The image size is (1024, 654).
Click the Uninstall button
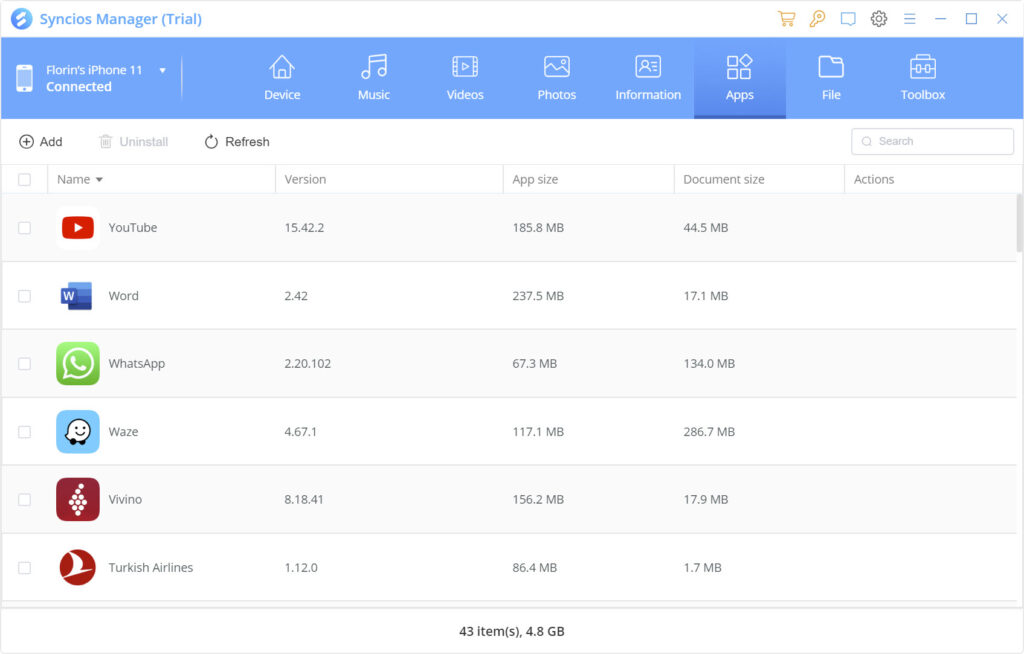(x=133, y=142)
